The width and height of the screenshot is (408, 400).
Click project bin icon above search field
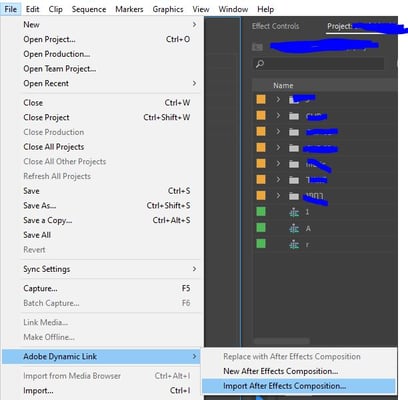(257, 47)
